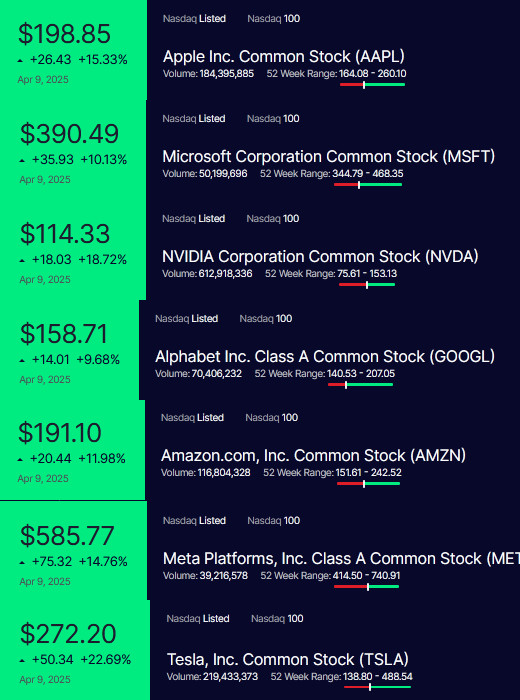520x700 pixels.
Task: Click the up-arrow icon beside Amazon's +20.44 change
Action: tap(20, 459)
